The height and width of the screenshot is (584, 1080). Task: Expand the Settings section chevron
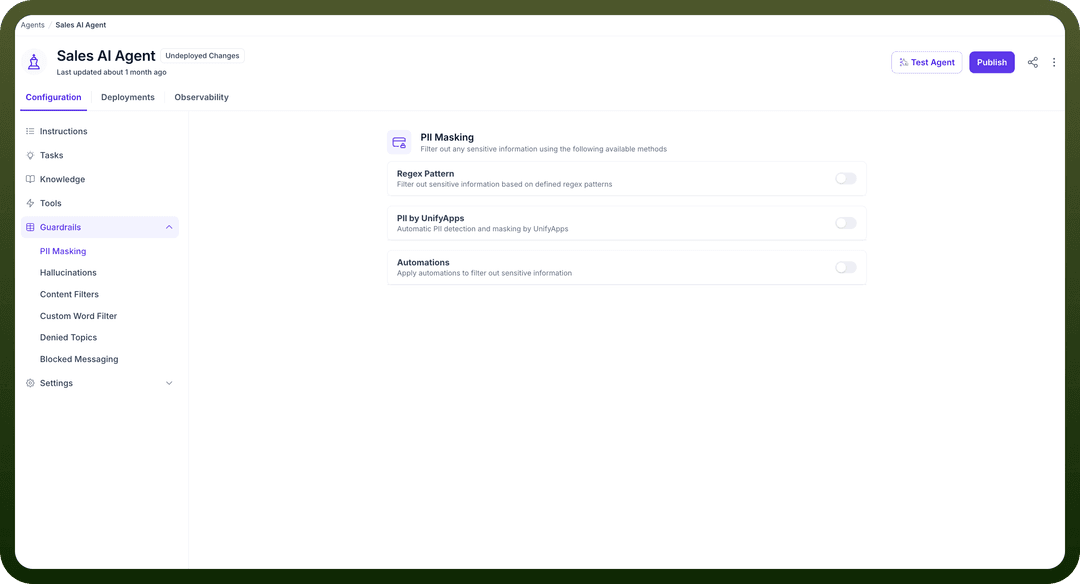(x=169, y=383)
